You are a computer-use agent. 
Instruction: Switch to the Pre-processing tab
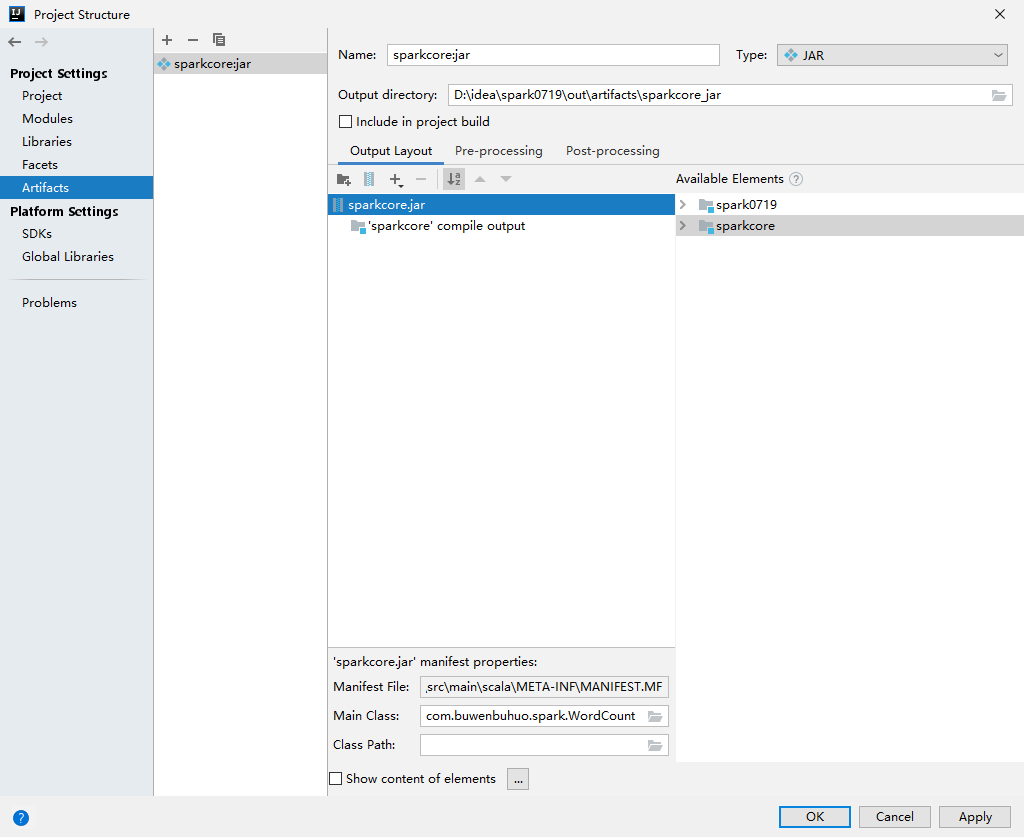point(498,151)
